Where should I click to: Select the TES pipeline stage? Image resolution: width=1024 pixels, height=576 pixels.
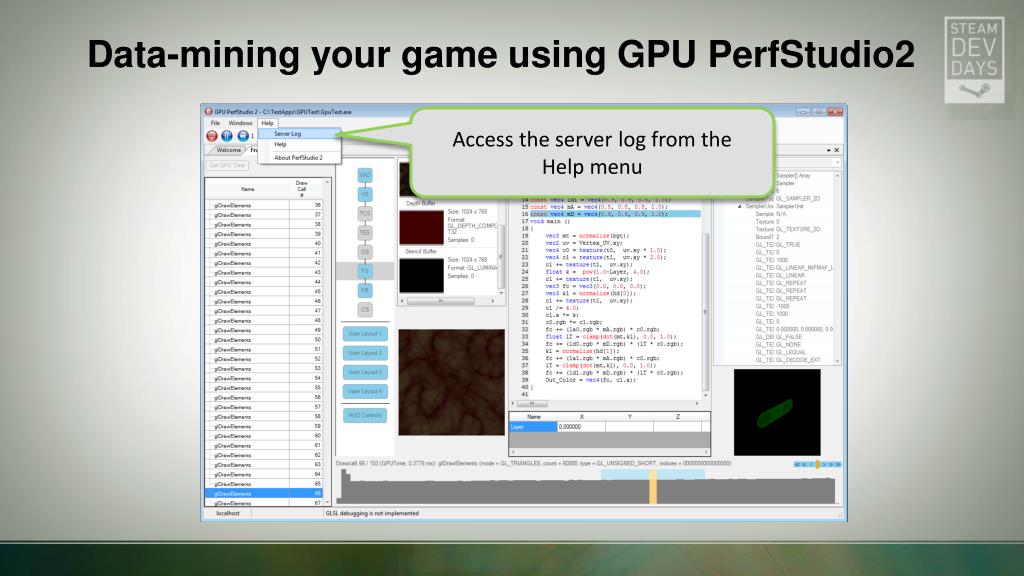[x=365, y=232]
